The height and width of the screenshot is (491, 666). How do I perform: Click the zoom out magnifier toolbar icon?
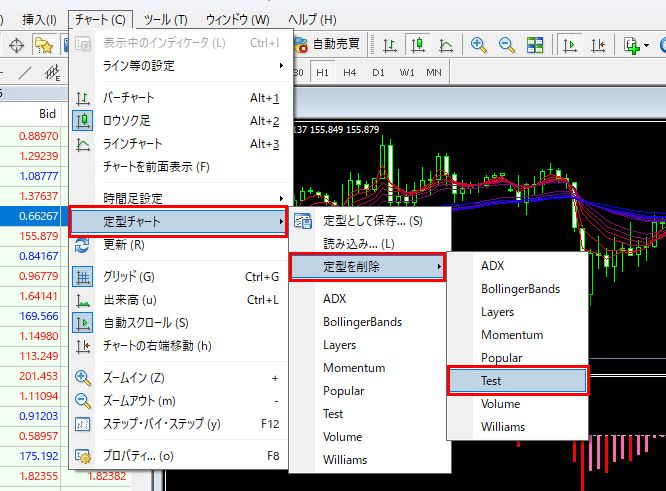(x=507, y=45)
